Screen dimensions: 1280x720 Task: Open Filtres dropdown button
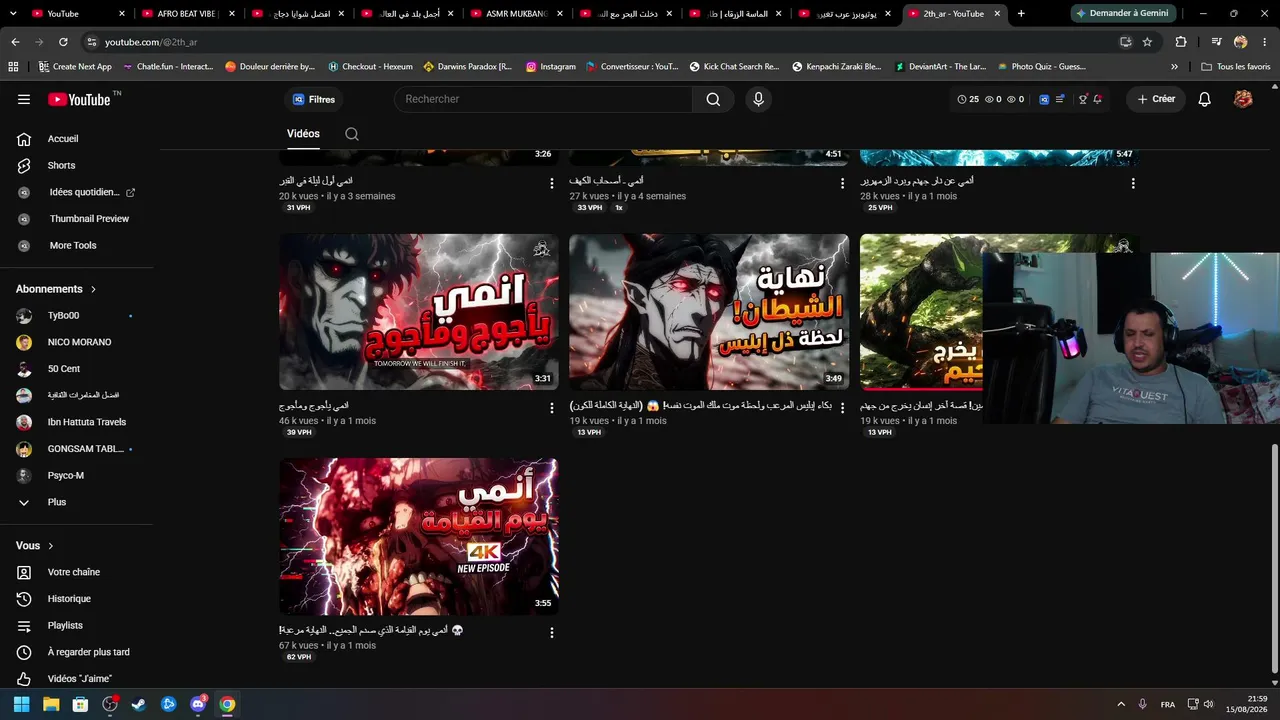(314, 99)
